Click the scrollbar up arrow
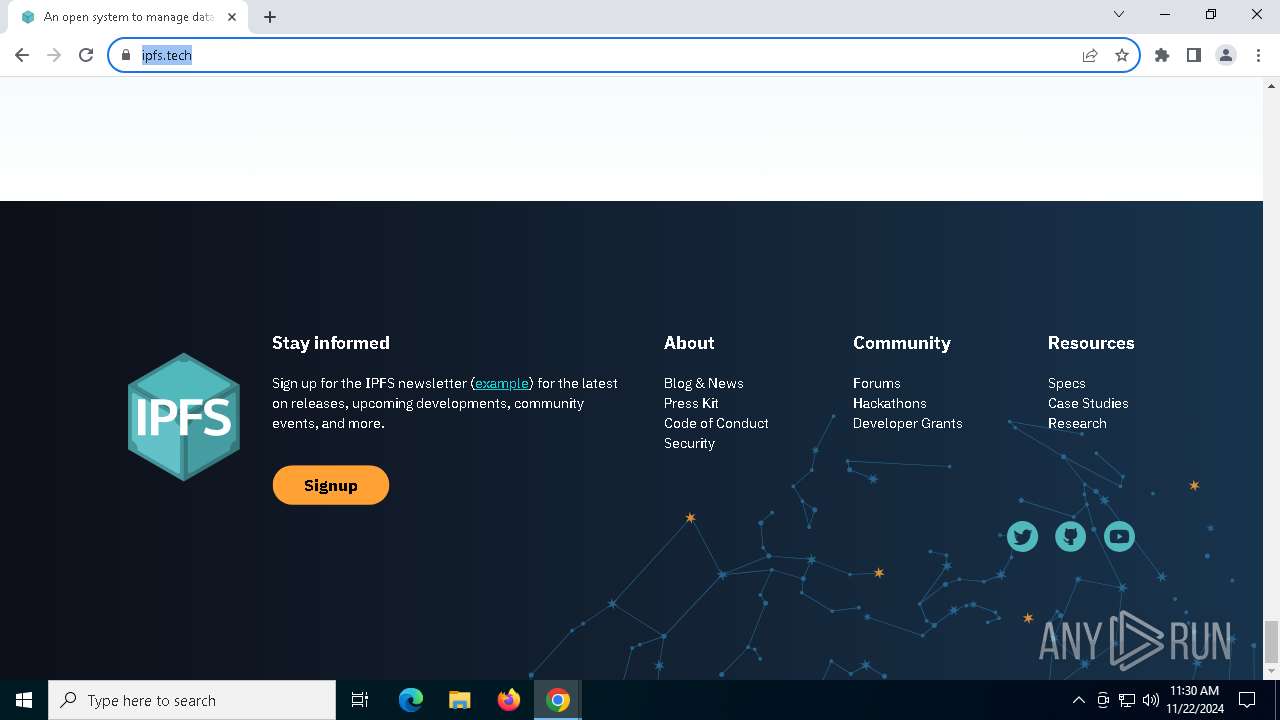 coord(1271,85)
